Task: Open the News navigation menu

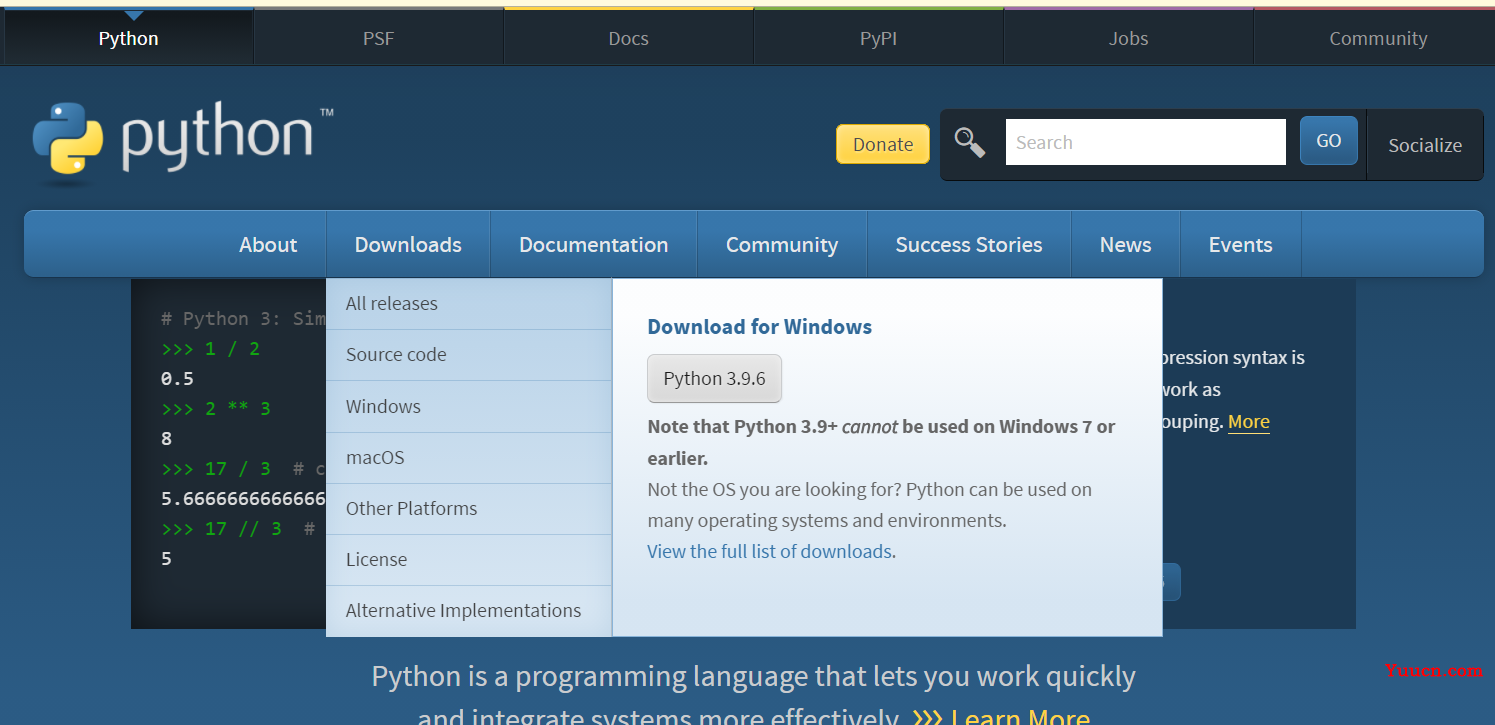Action: [x=1126, y=244]
